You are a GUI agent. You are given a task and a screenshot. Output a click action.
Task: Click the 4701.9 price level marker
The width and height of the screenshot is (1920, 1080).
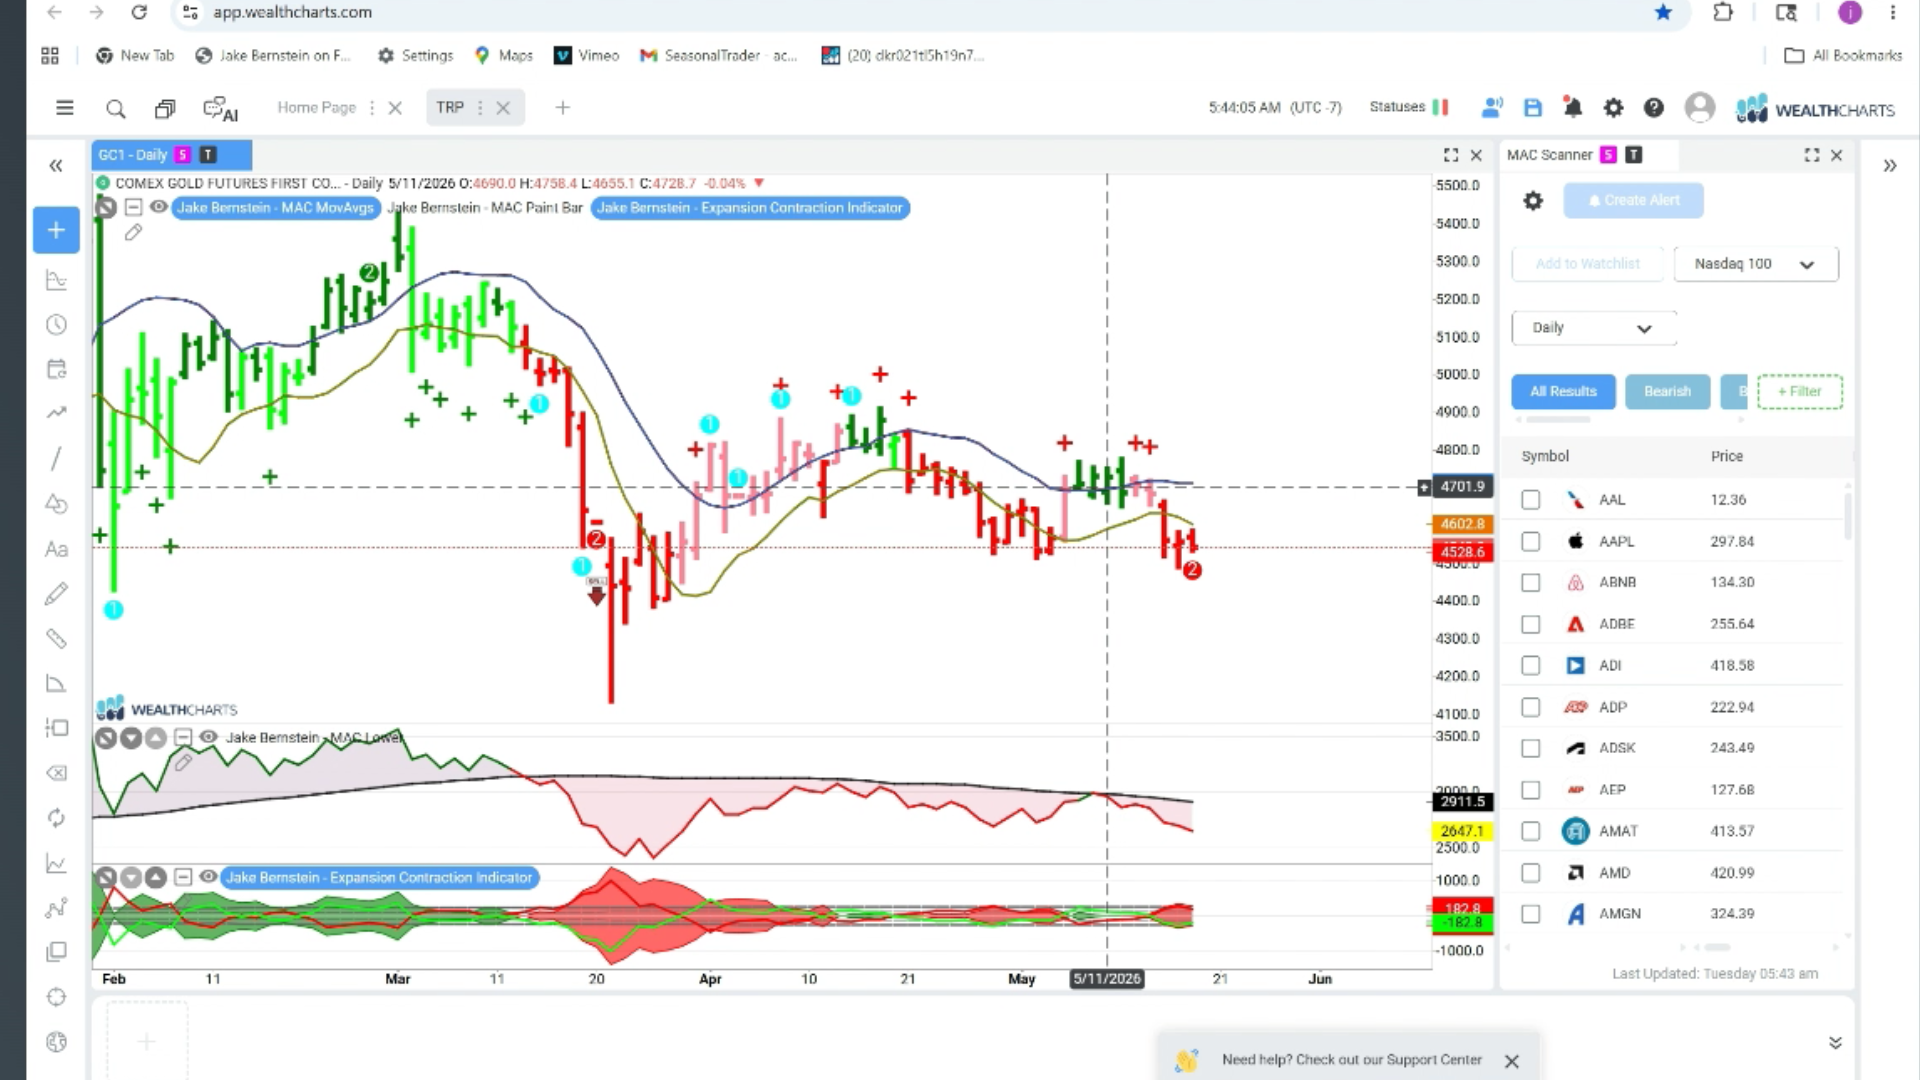tap(1462, 487)
